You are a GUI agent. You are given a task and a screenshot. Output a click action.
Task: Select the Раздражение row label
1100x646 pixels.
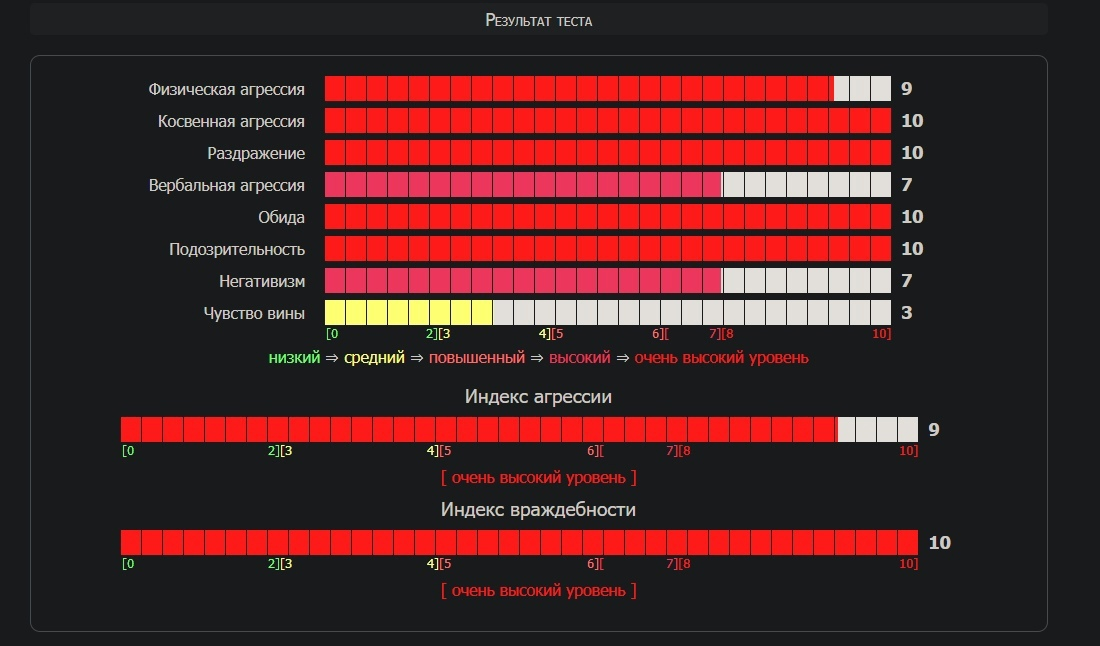(256, 153)
